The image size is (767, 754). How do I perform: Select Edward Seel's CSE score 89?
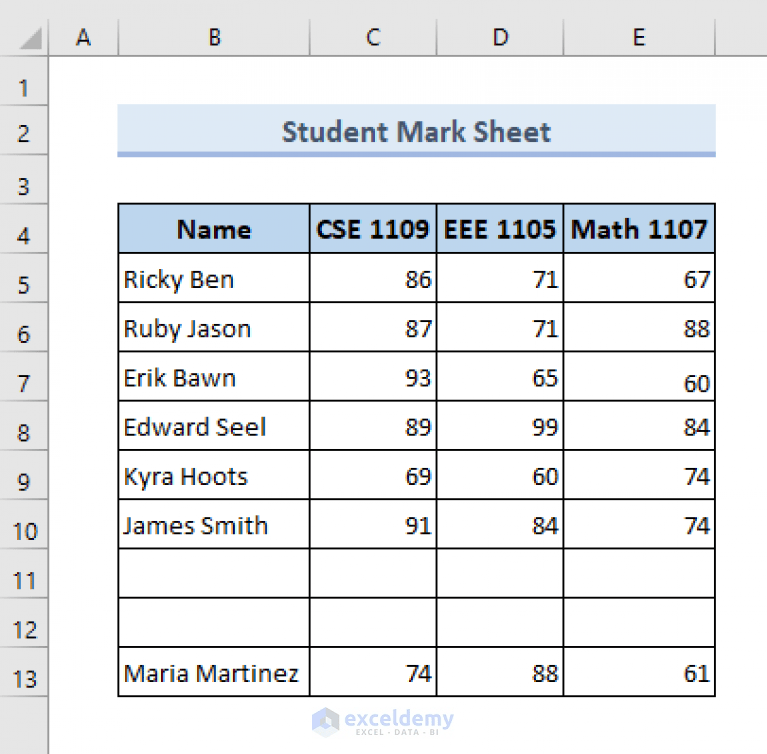point(373,426)
